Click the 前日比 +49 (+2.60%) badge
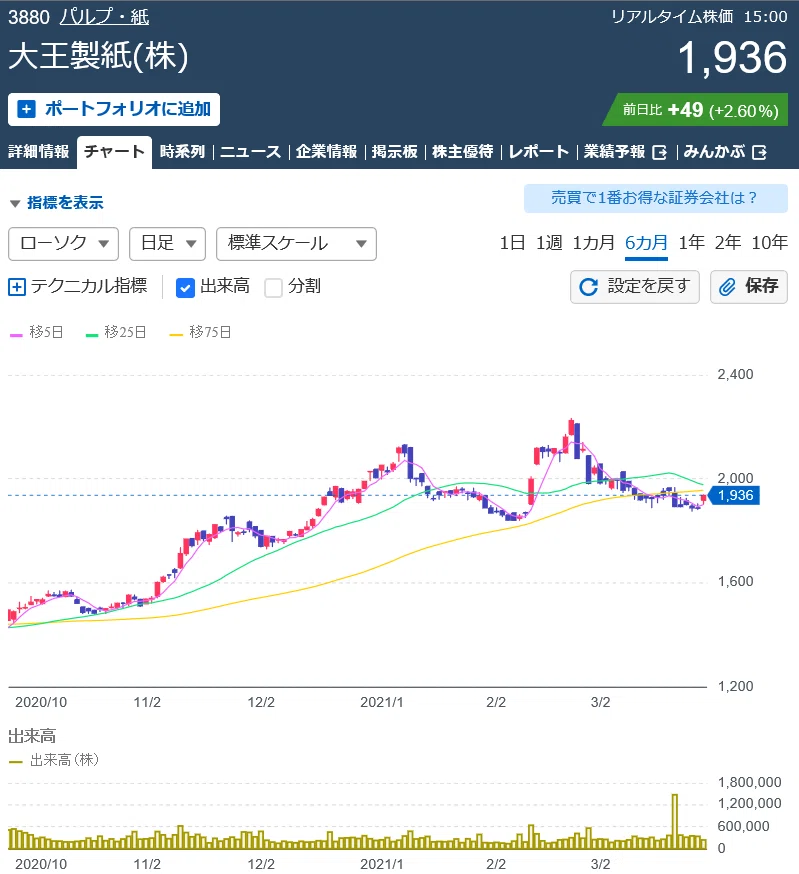Viewport: 799px width, 874px height. (695, 110)
